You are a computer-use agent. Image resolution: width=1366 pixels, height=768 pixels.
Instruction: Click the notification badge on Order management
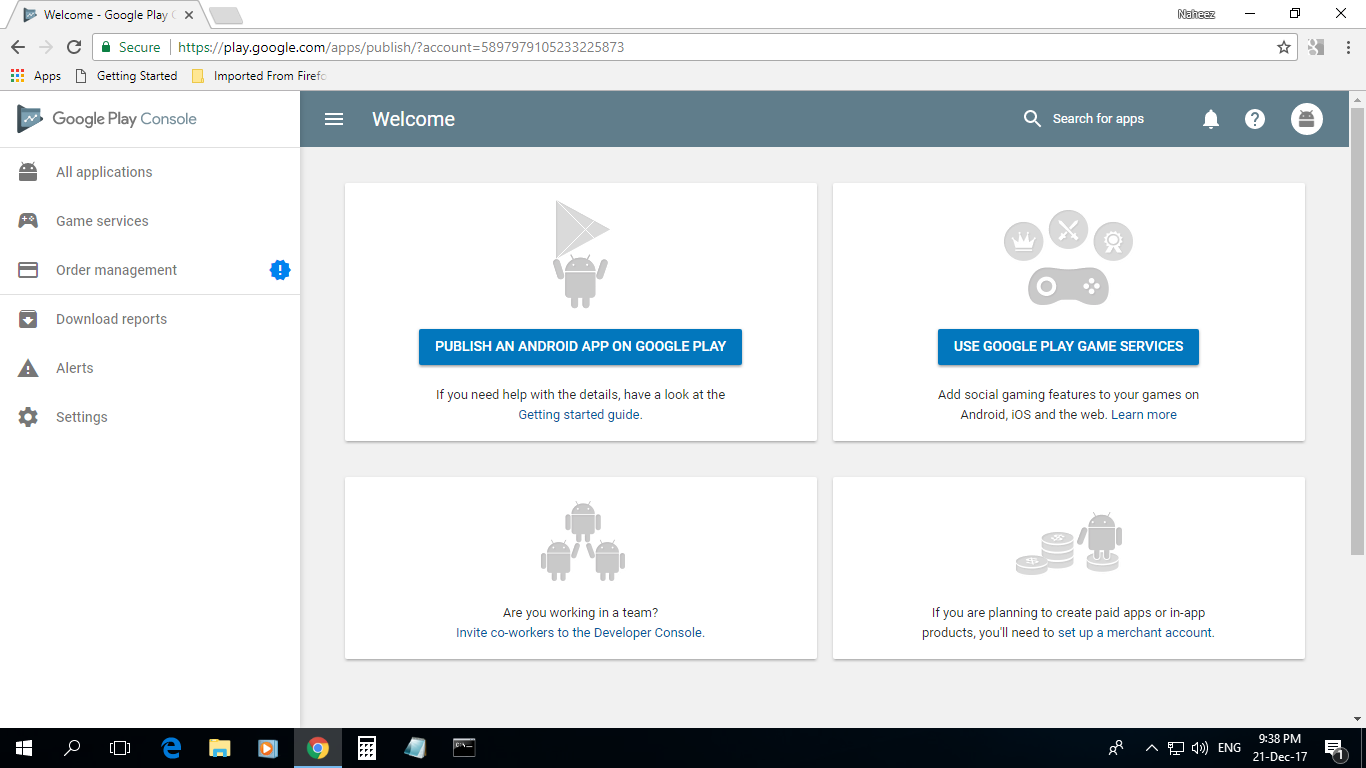click(280, 269)
